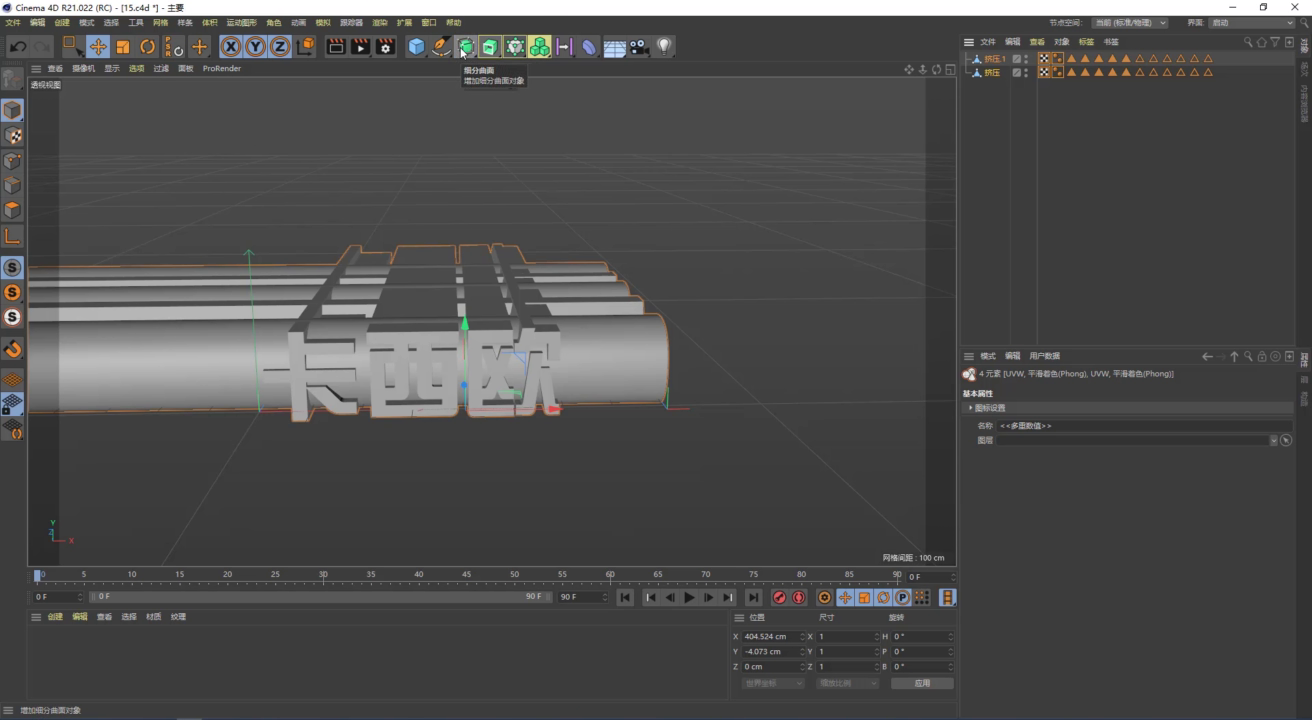The width and height of the screenshot is (1312, 720).
Task: Click the X position input field
Action: click(770, 636)
